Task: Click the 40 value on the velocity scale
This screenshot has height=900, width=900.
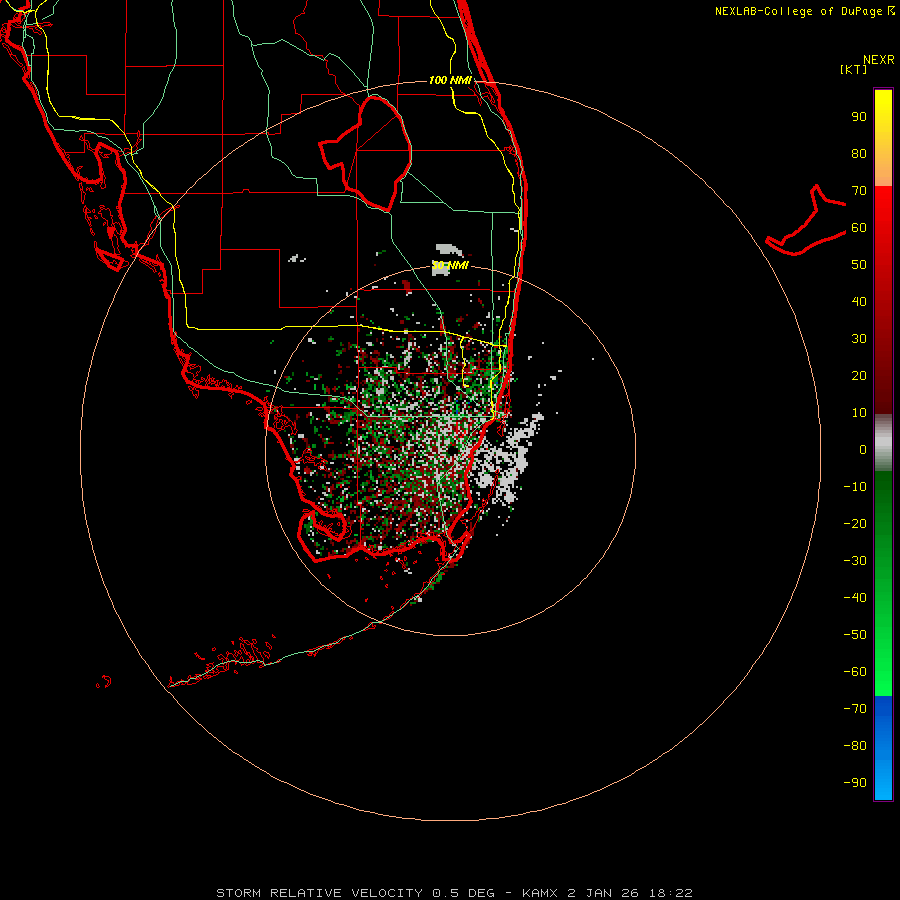Action: [859, 302]
